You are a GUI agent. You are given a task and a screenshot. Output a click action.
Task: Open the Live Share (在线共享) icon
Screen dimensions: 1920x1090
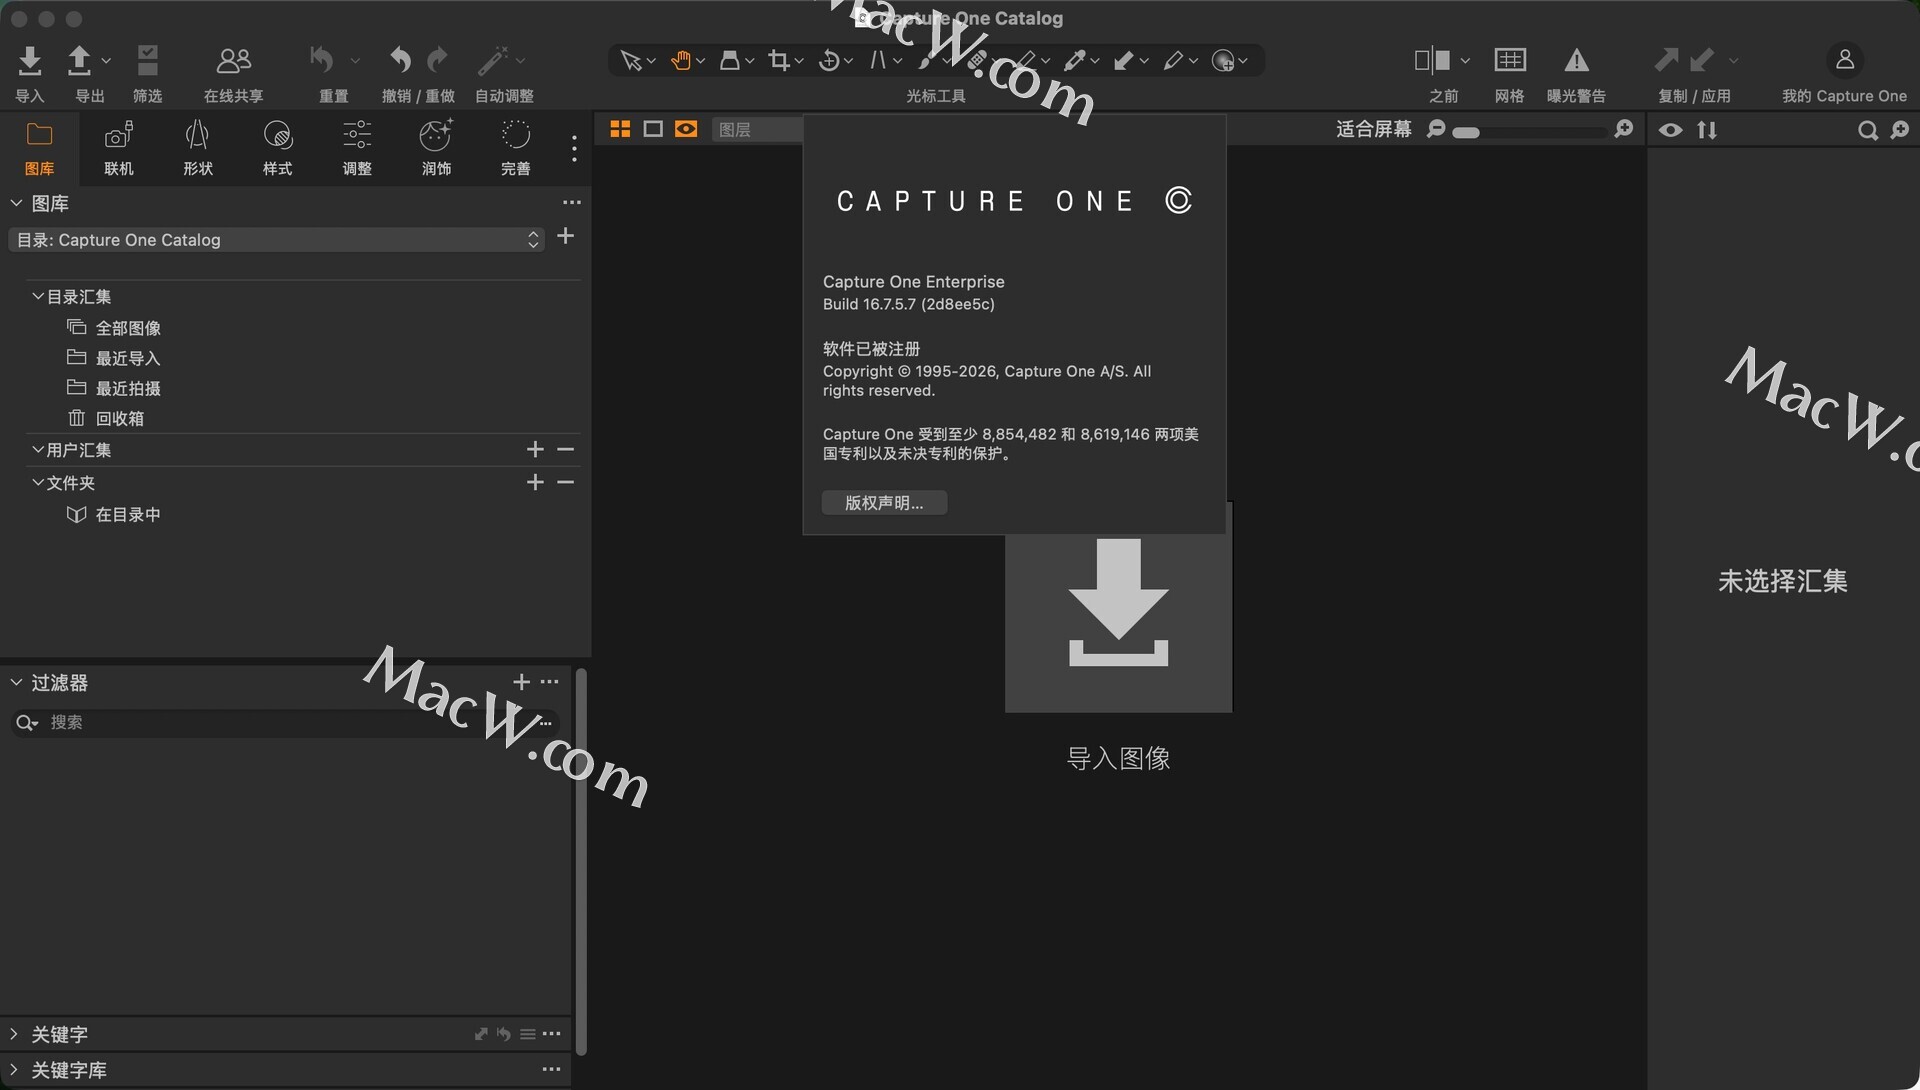[x=233, y=61]
